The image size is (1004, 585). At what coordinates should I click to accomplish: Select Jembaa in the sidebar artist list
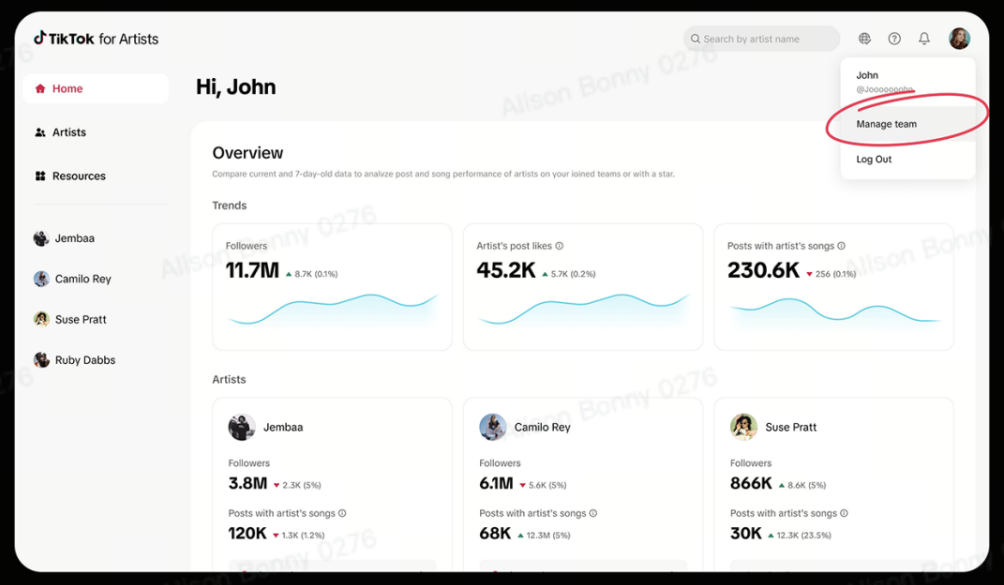pyautogui.click(x=74, y=239)
